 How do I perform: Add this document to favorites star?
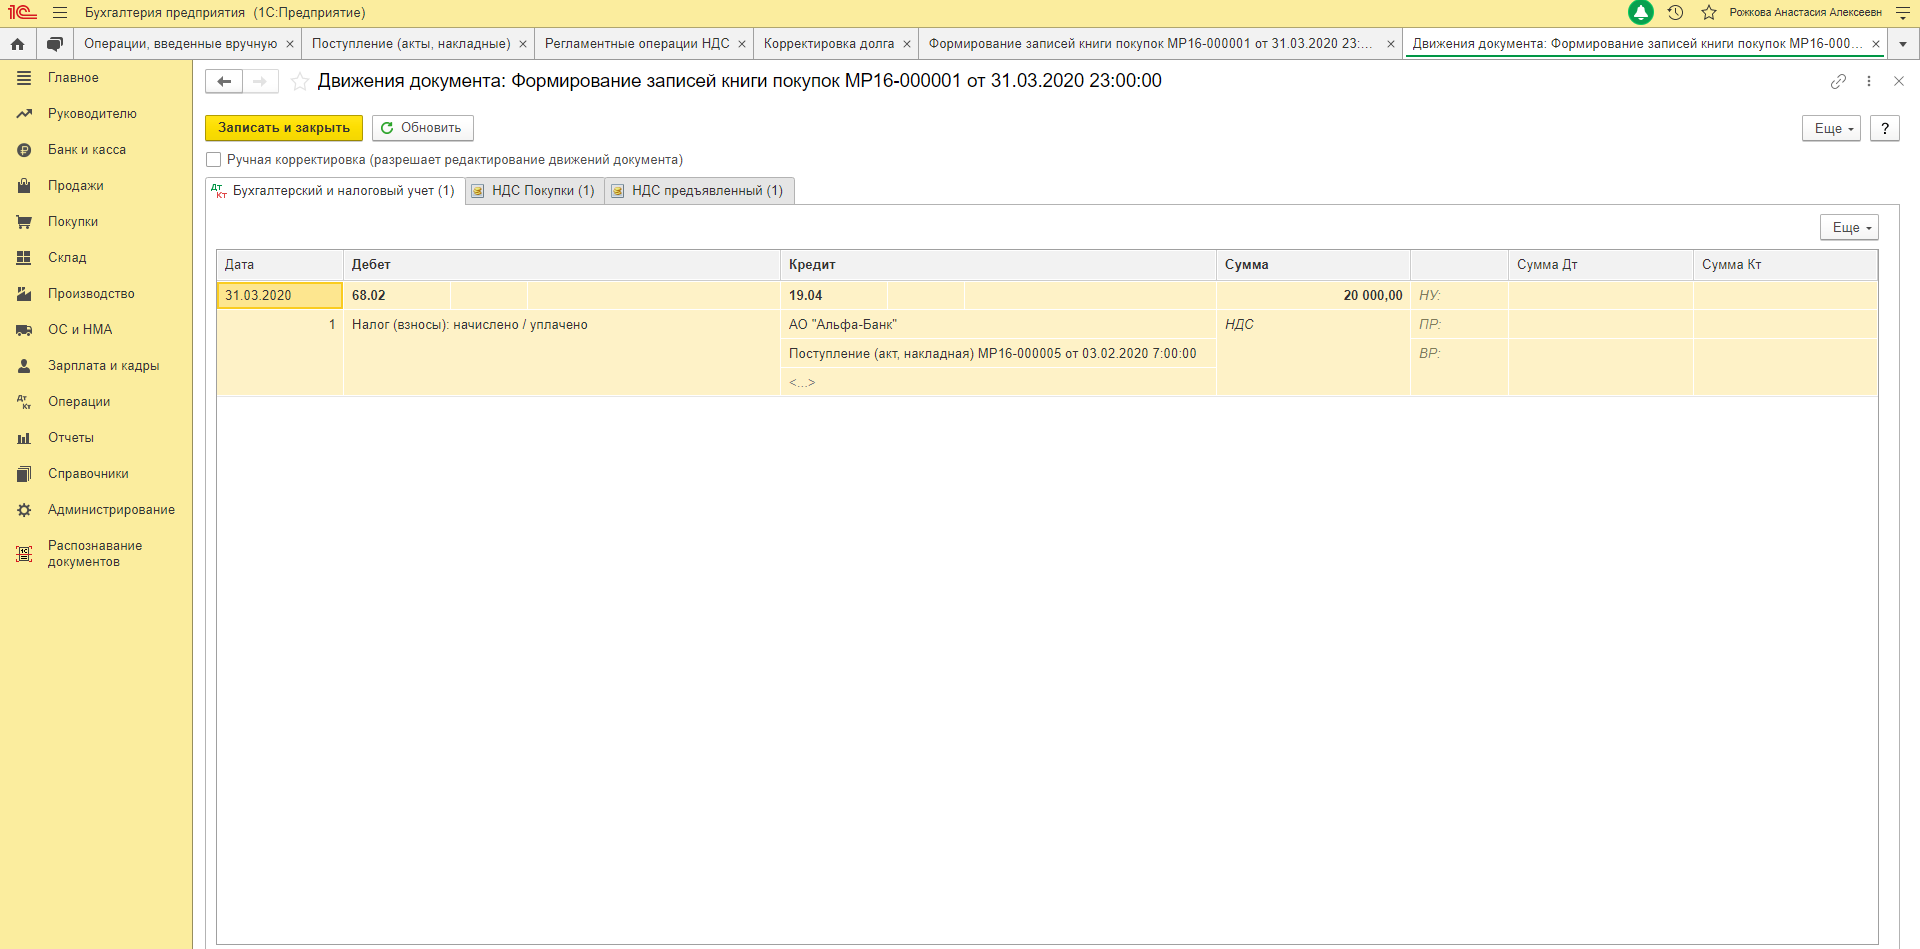click(x=299, y=82)
